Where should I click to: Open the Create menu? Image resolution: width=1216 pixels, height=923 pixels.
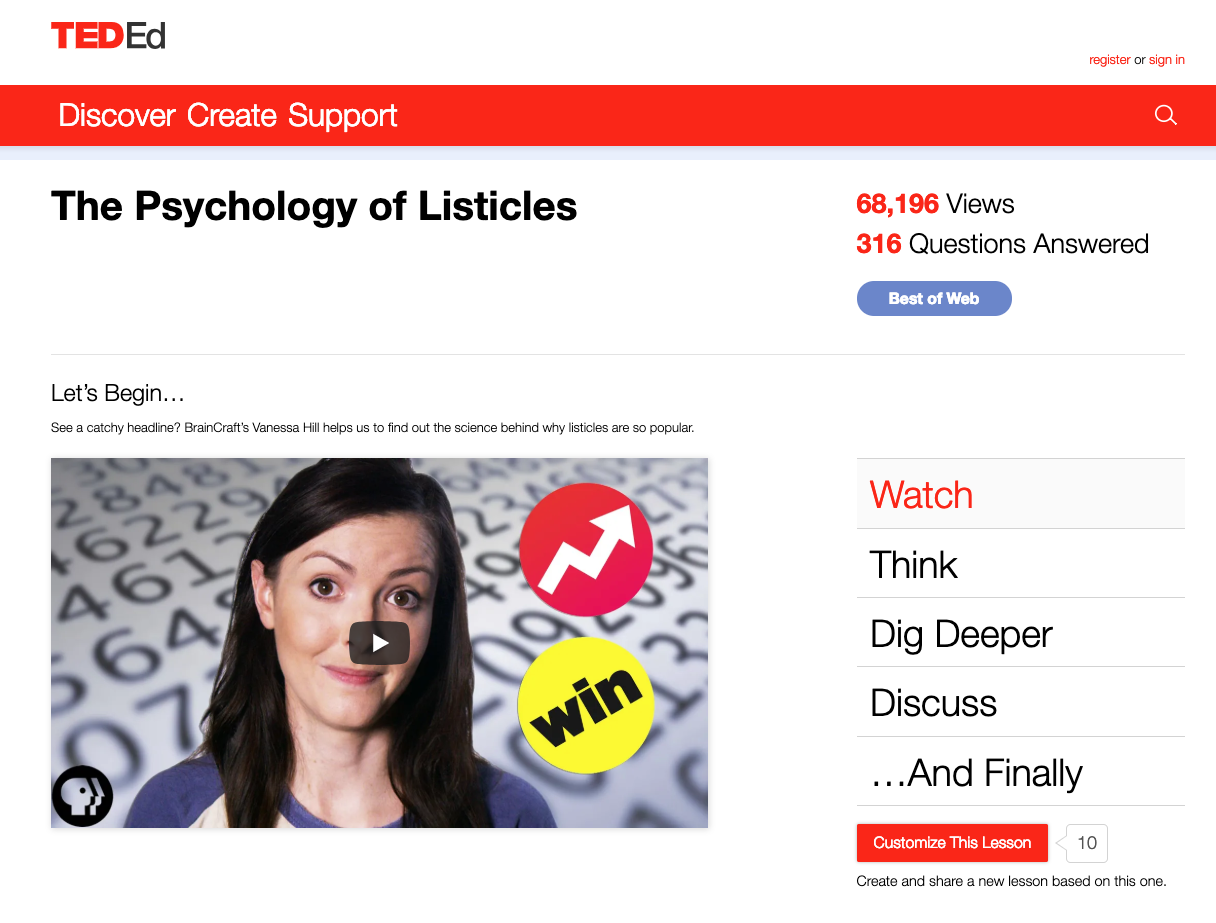click(x=231, y=115)
